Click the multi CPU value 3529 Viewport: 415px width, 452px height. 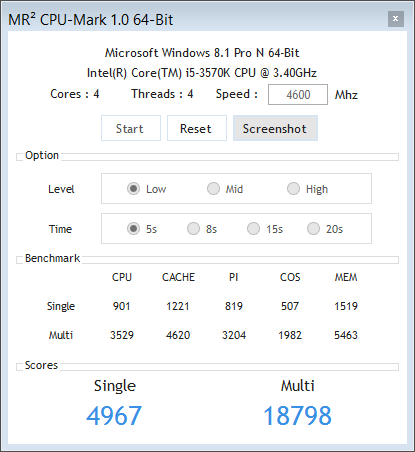[122, 335]
